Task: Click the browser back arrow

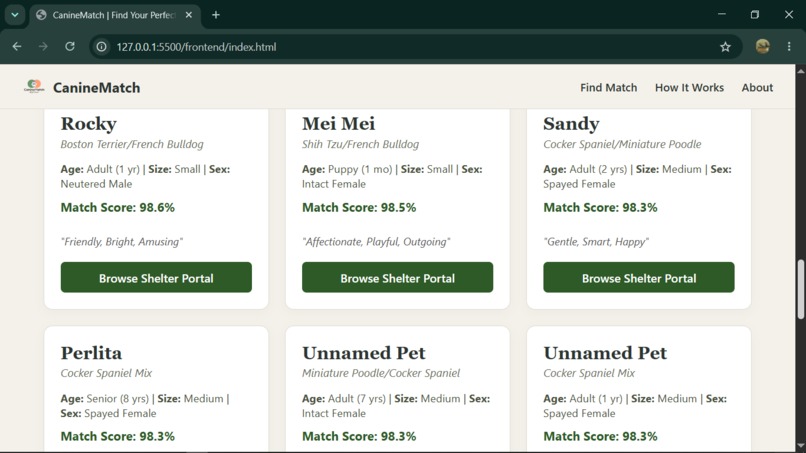Action: (x=17, y=47)
